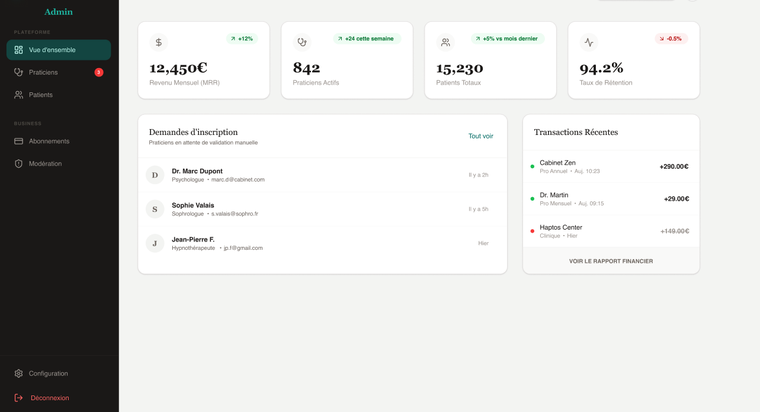
Task: Click the Tout voir link
Action: pyautogui.click(x=480, y=136)
